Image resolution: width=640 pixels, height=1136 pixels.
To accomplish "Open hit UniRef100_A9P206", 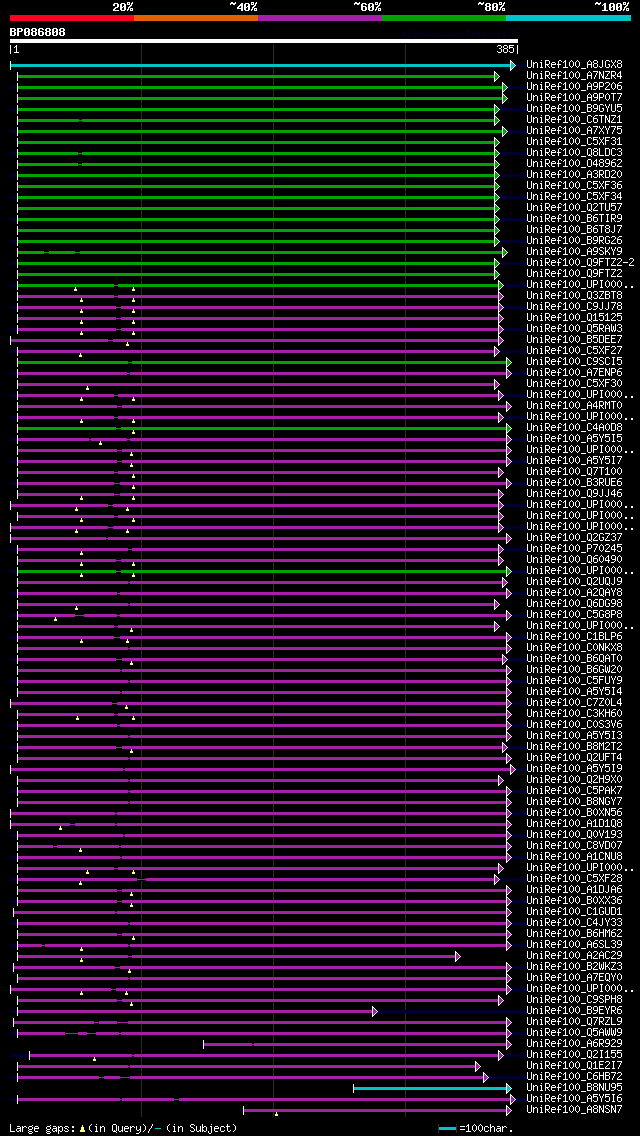I will point(574,86).
